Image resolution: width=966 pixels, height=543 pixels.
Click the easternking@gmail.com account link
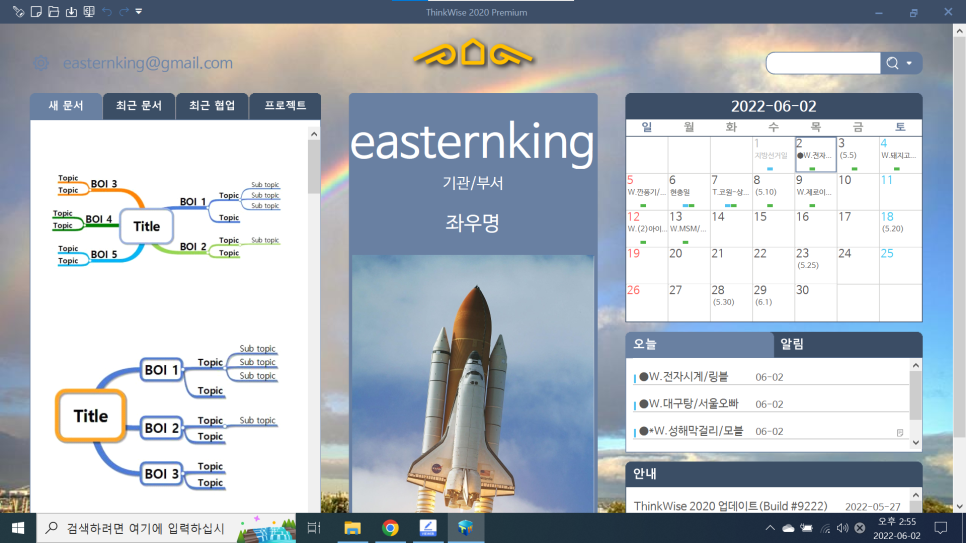click(x=148, y=63)
